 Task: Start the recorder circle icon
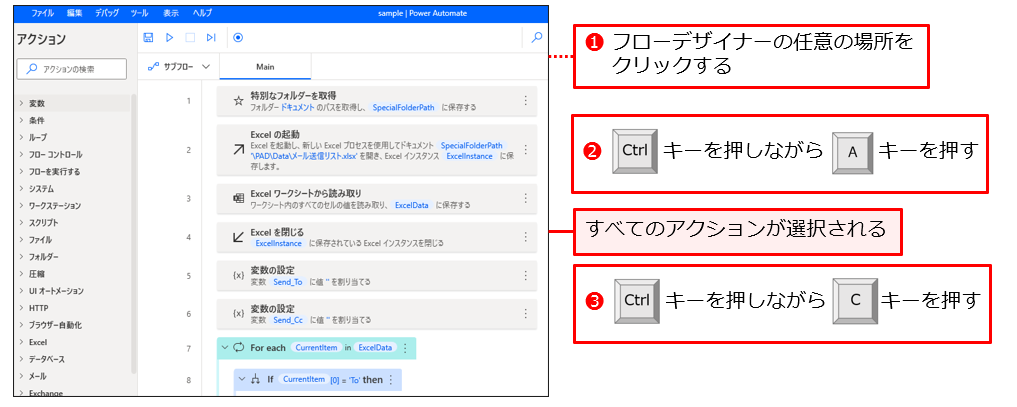point(238,38)
